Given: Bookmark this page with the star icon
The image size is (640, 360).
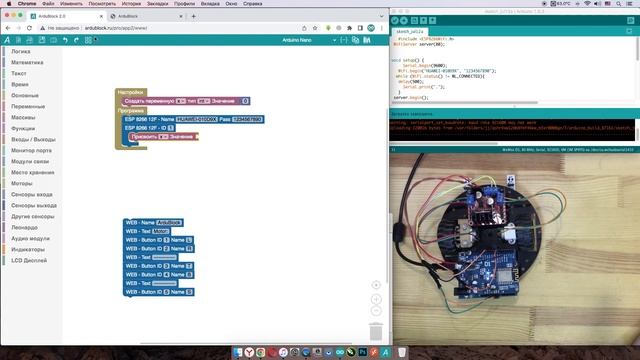Looking at the screenshot, I should [x=315, y=28].
